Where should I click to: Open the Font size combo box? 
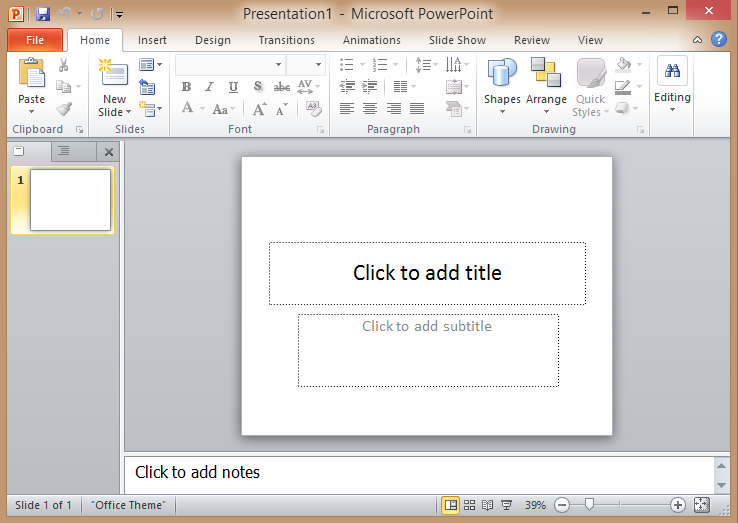305,64
